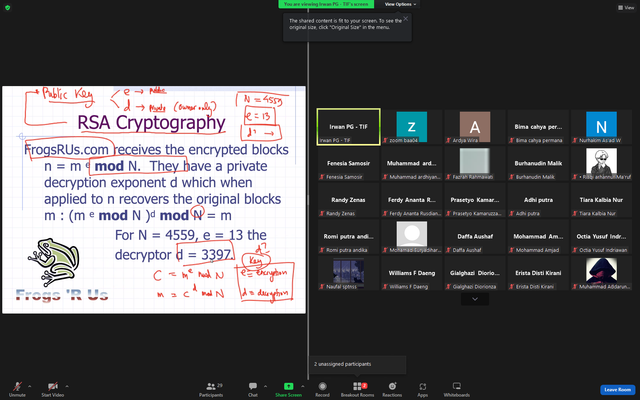Open video options arrow beside Start Video
640x400 pixels.
tap(67, 386)
